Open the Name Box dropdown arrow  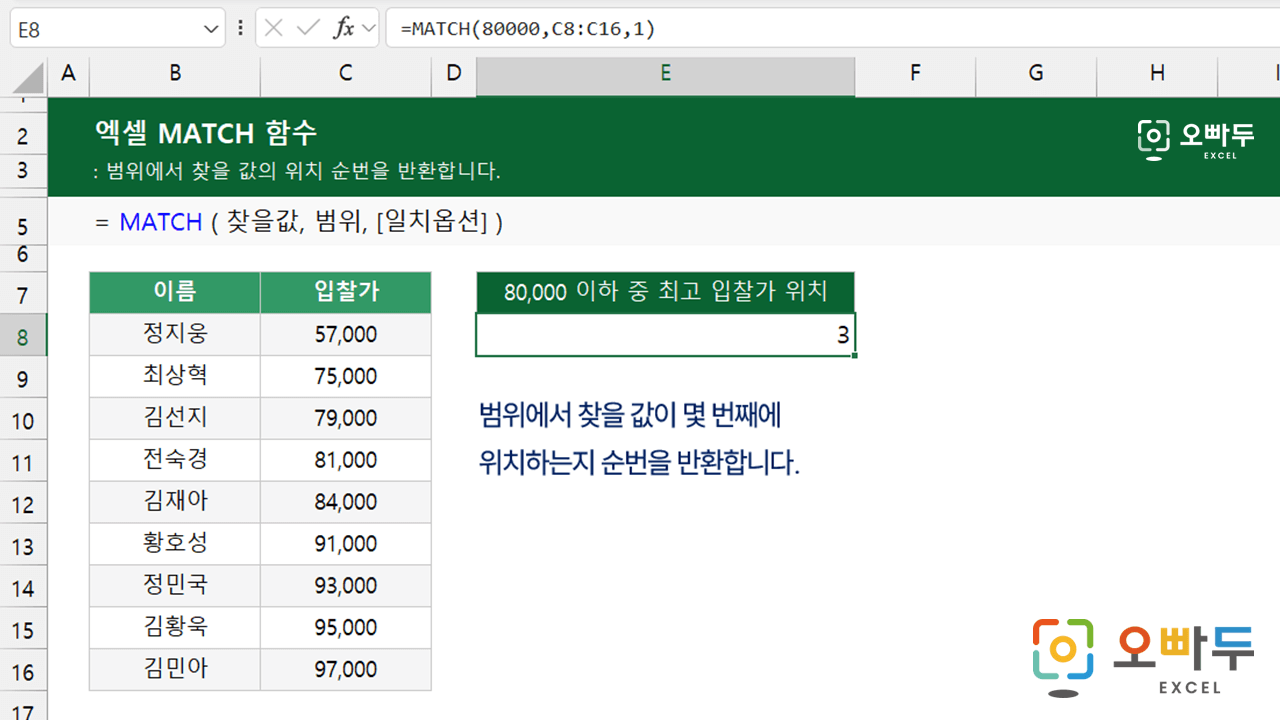pyautogui.click(x=211, y=29)
